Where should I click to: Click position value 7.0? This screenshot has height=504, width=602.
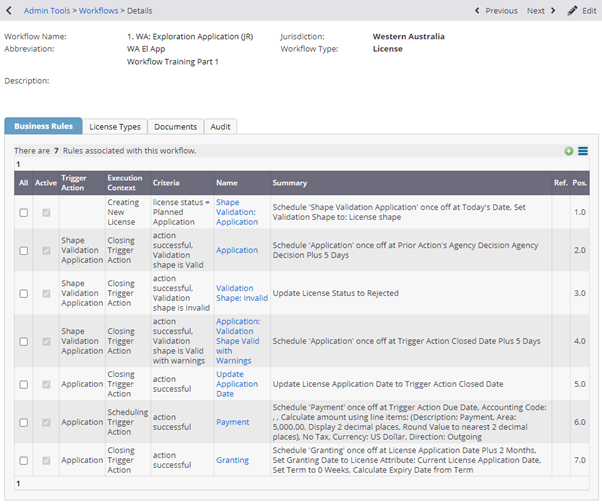(580, 460)
